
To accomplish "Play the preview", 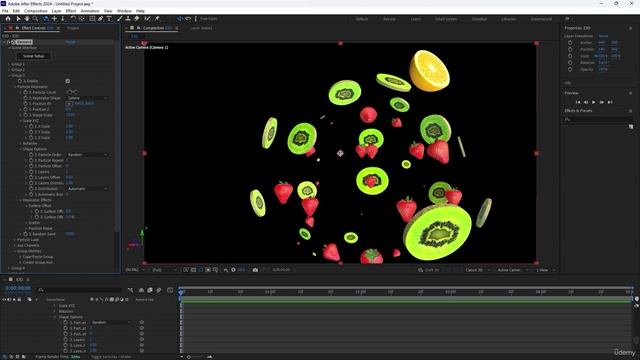I will point(594,102).
